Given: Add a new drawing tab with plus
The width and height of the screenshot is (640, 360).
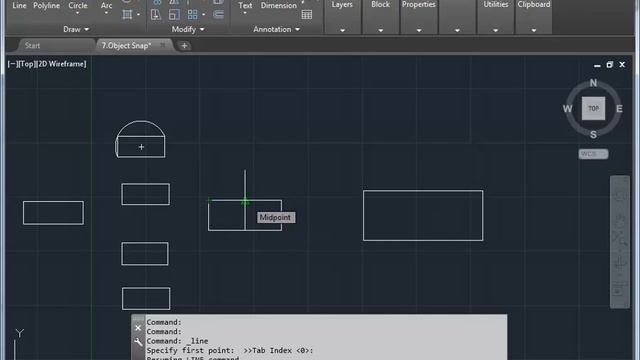Looking at the screenshot, I should [x=184, y=46].
